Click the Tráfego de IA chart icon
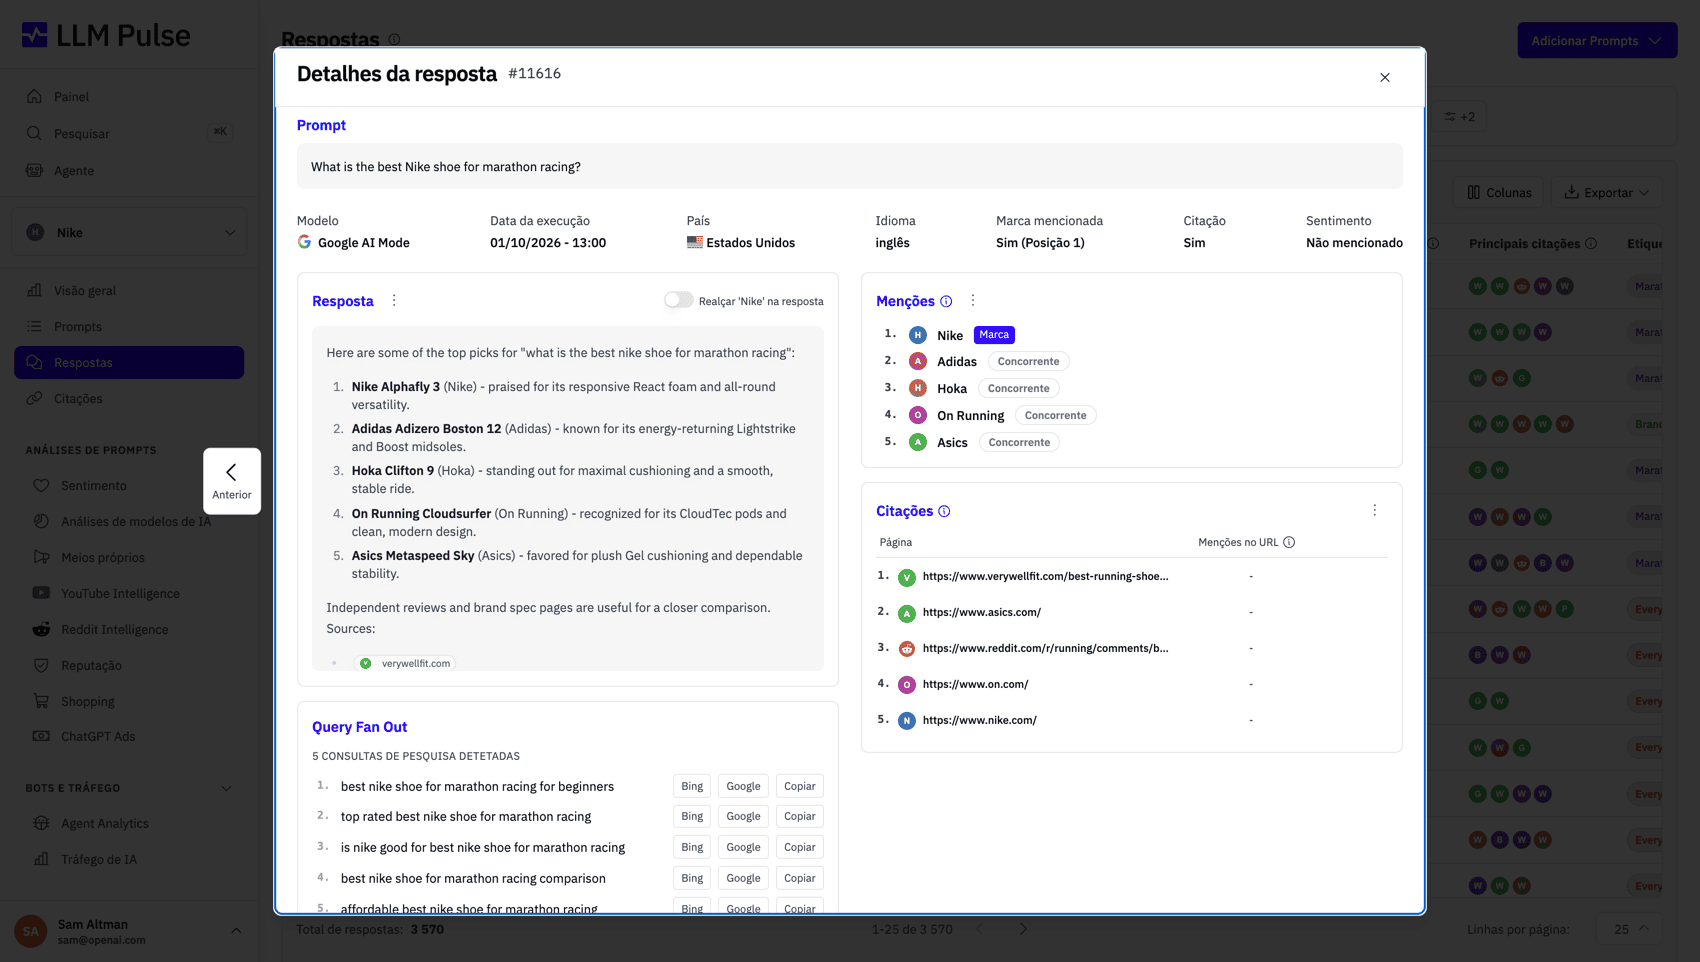The image size is (1700, 962). point(41,859)
